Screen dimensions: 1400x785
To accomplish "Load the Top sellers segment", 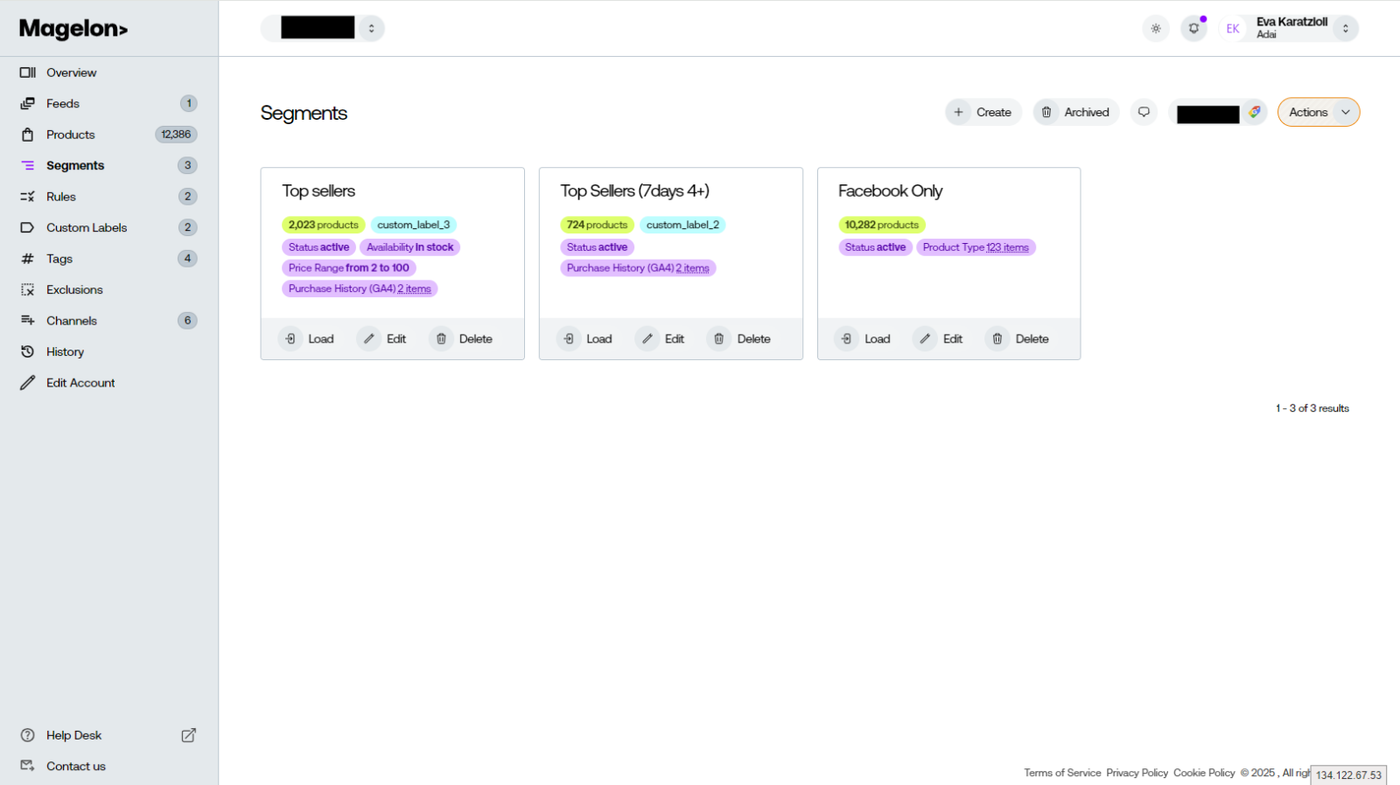I will tap(307, 339).
